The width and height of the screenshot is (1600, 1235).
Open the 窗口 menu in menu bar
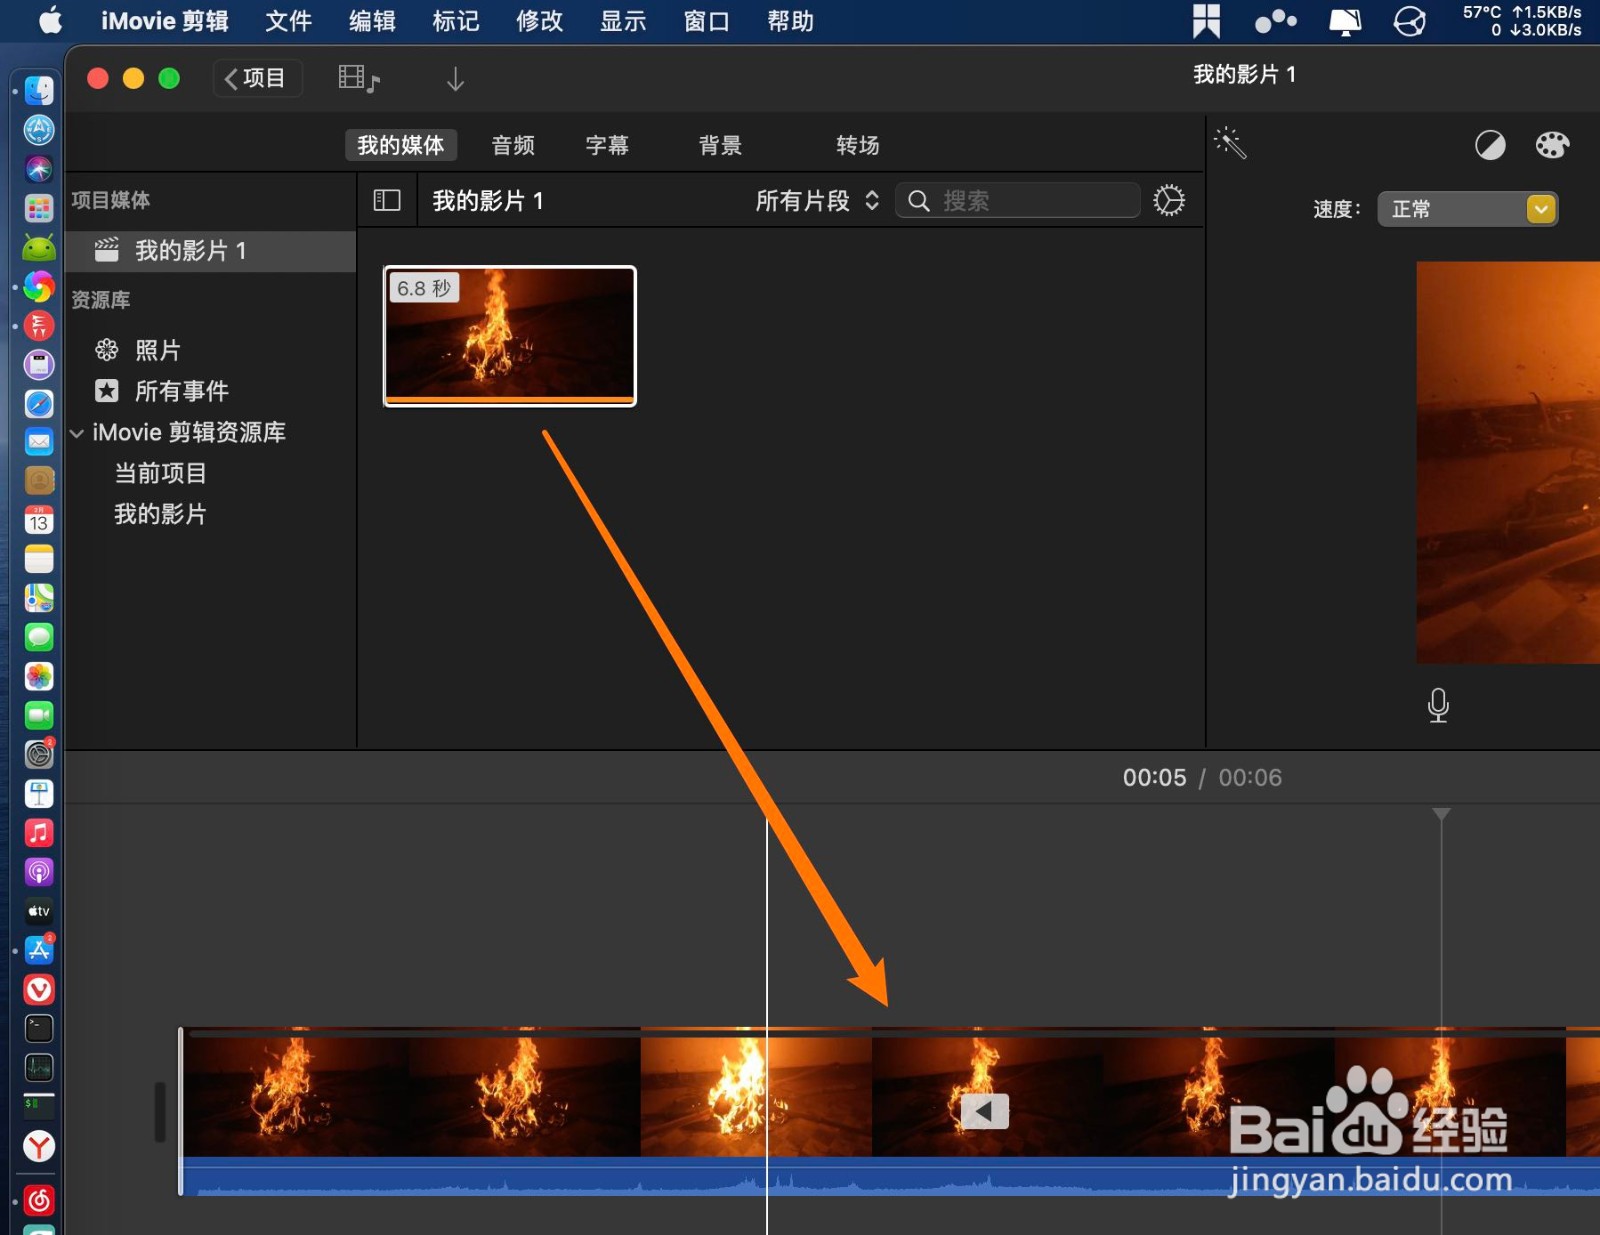coord(705,20)
